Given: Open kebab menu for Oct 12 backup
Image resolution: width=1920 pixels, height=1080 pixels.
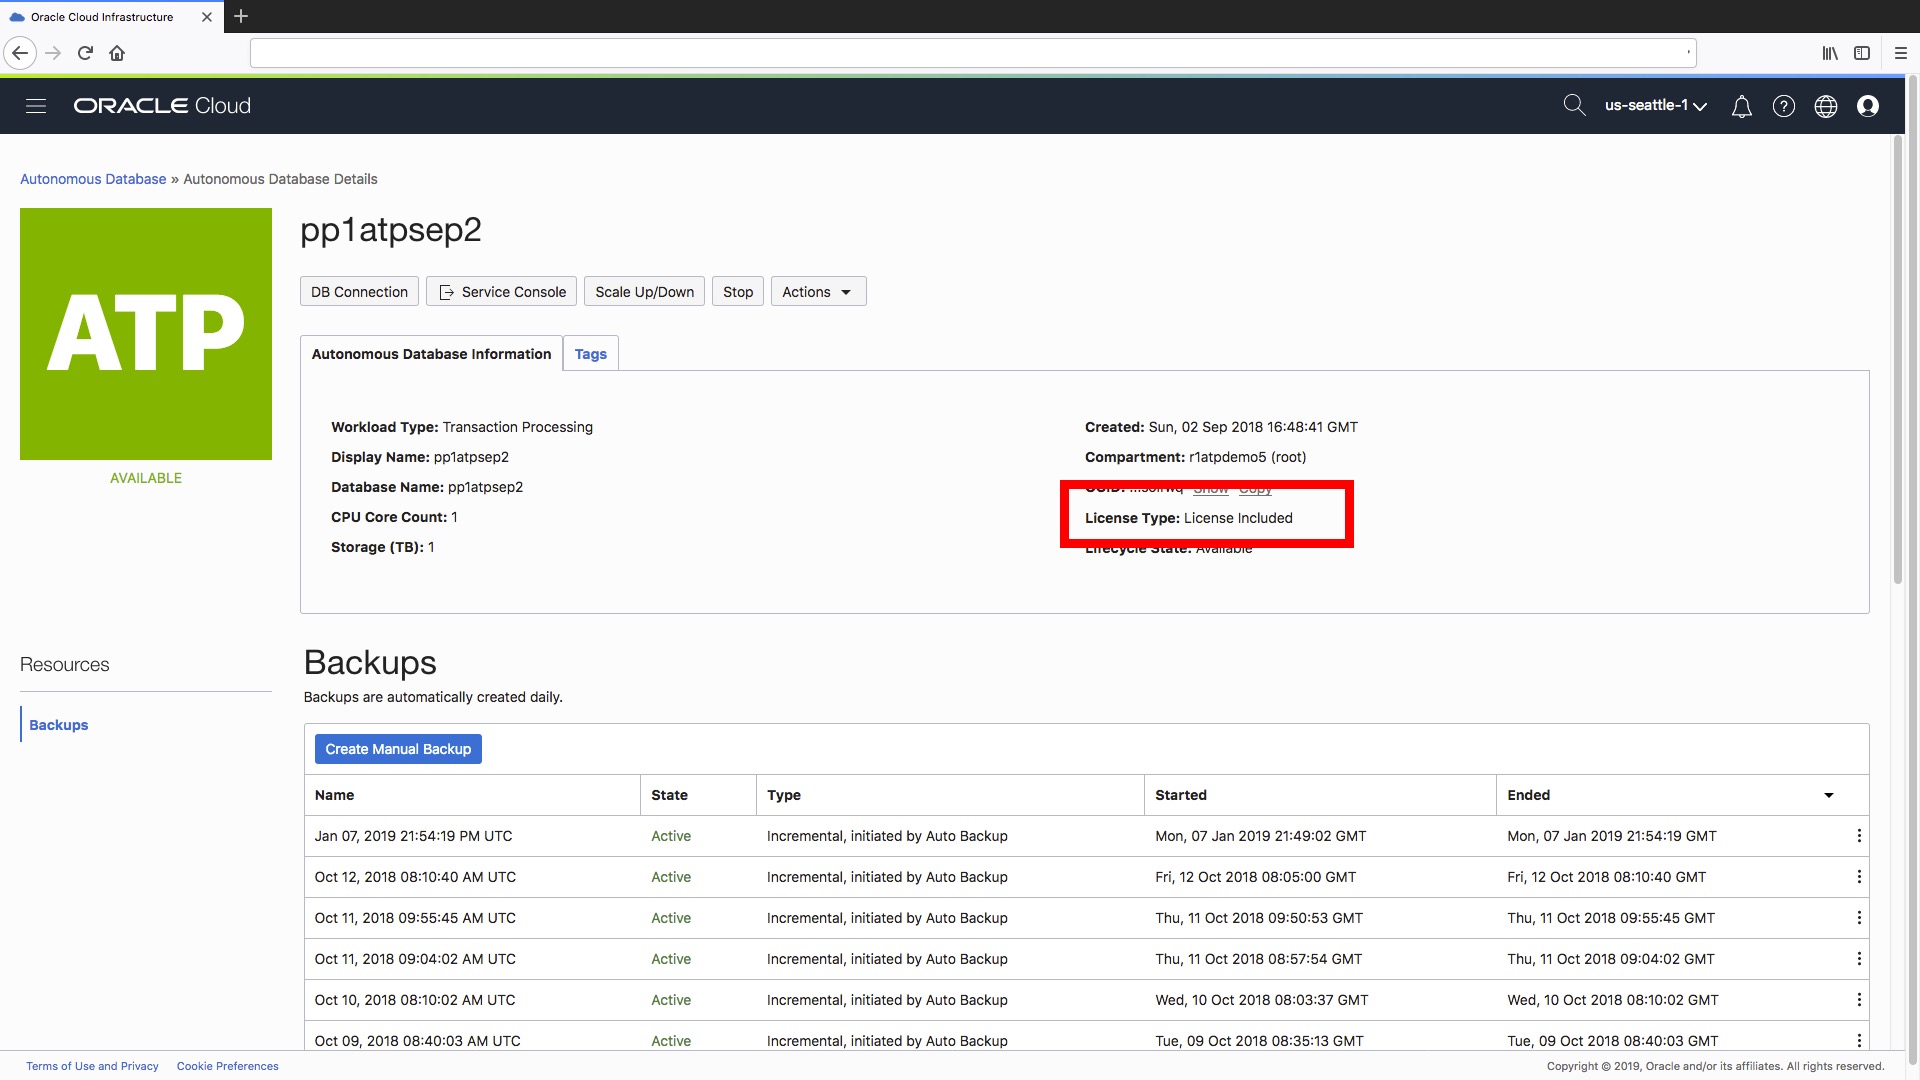Looking at the screenshot, I should point(1858,877).
